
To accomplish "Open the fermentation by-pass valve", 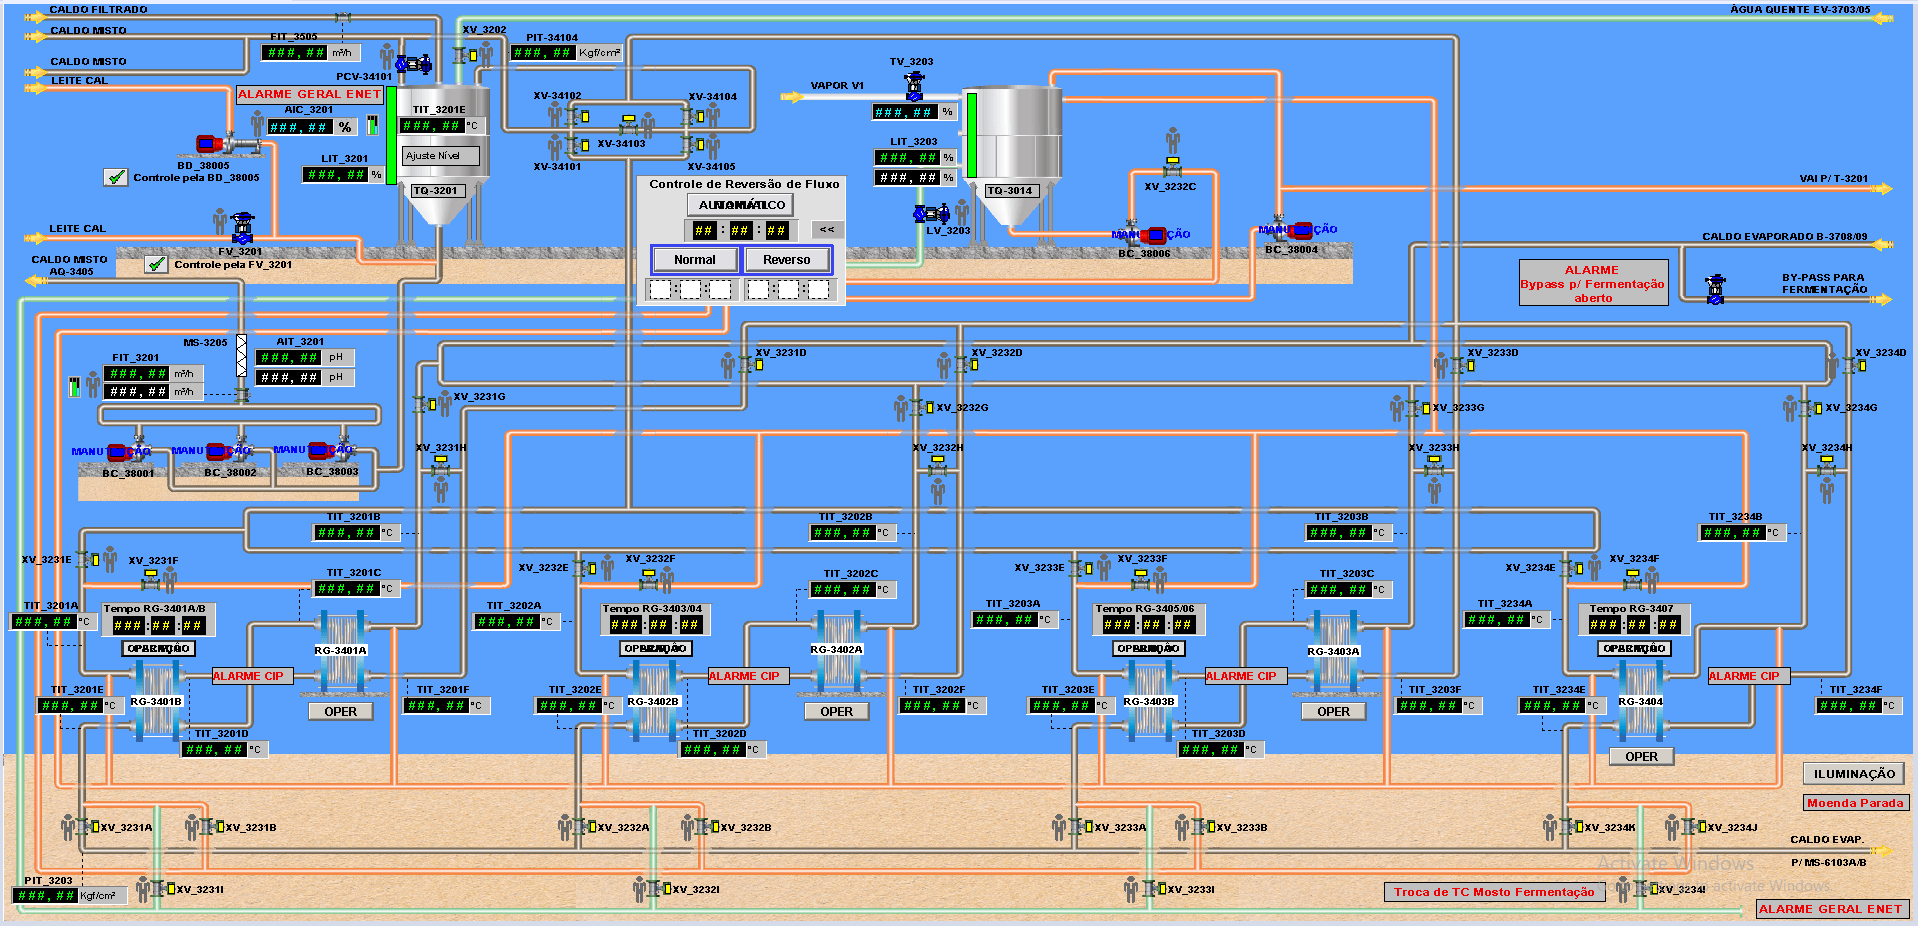I will tap(1716, 289).
